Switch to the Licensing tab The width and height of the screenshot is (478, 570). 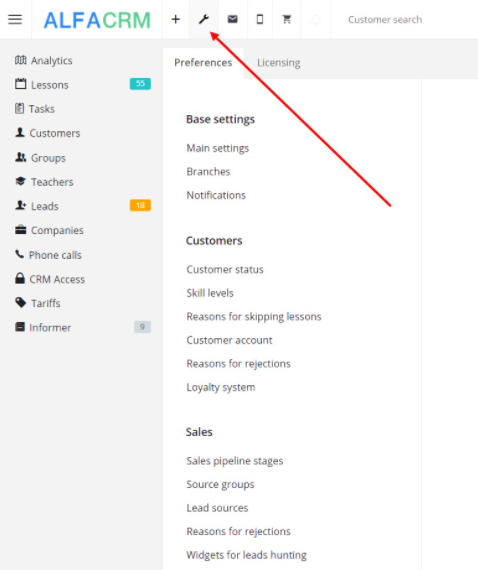[279, 63]
